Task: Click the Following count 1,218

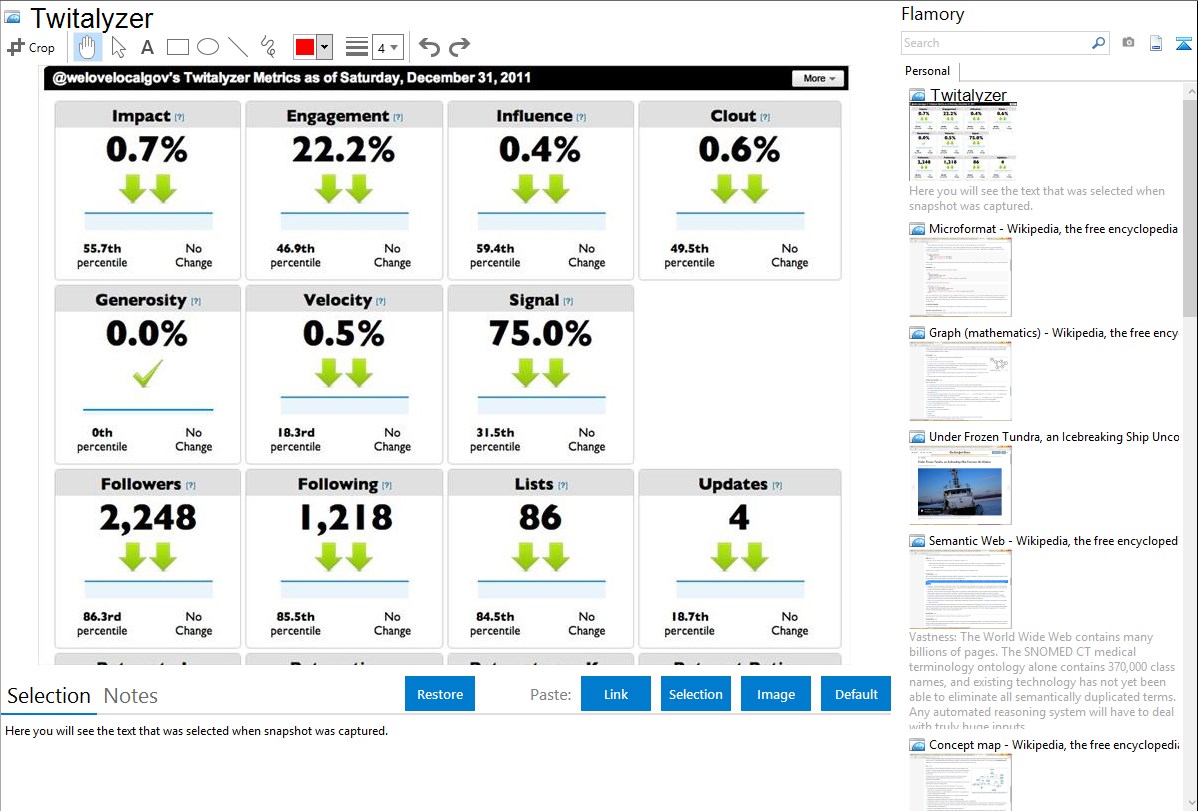Action: point(345,517)
